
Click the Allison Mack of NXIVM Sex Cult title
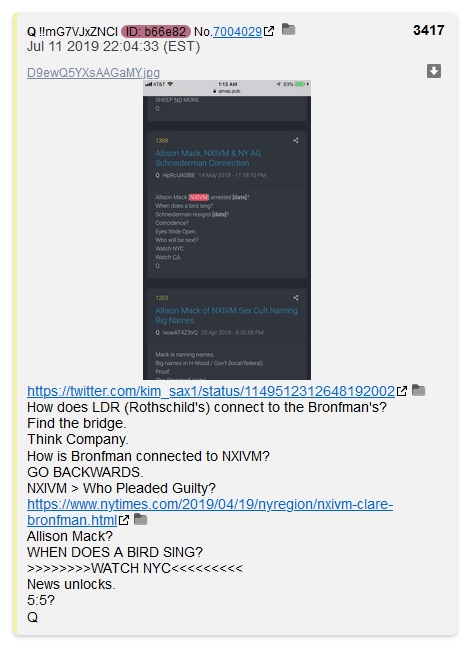tap(227, 315)
